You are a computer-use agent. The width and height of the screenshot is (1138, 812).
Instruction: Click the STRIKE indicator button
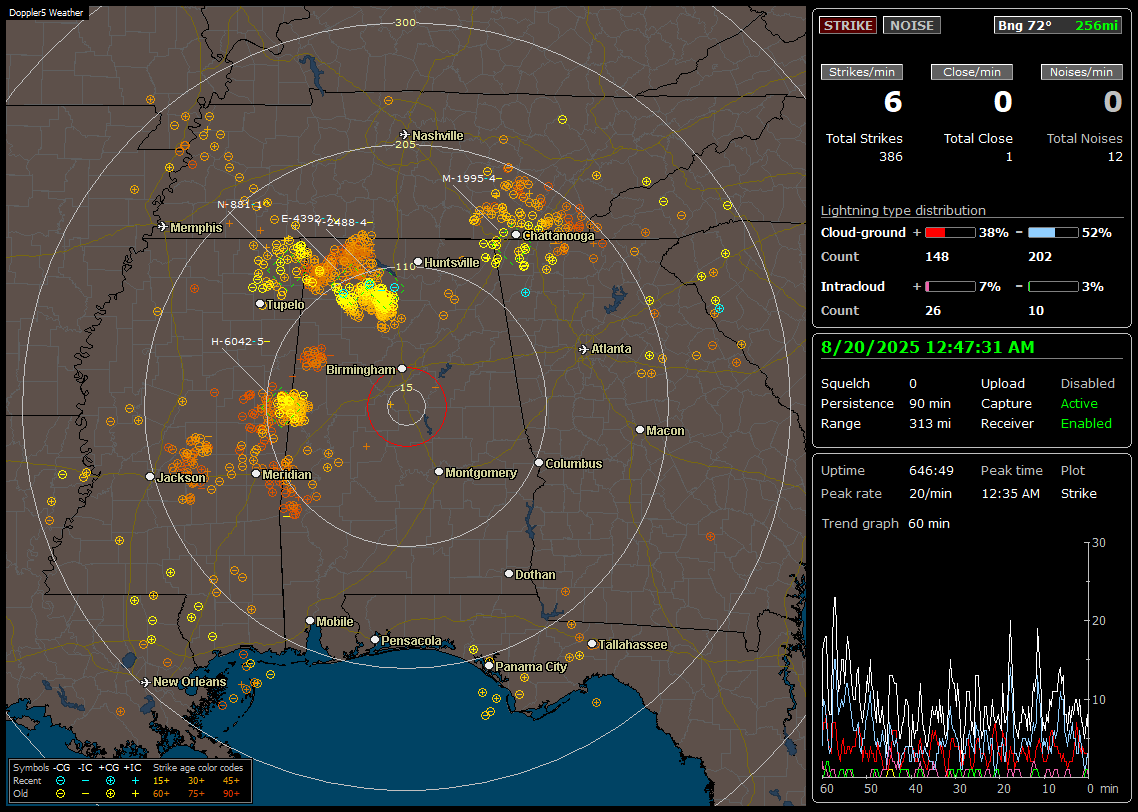[848, 25]
